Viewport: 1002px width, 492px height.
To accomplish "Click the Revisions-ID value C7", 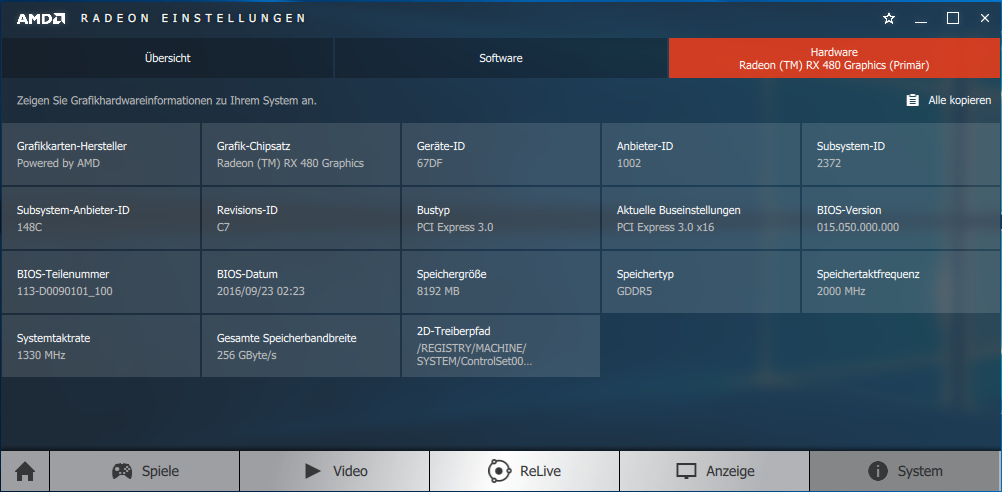I will (x=224, y=227).
